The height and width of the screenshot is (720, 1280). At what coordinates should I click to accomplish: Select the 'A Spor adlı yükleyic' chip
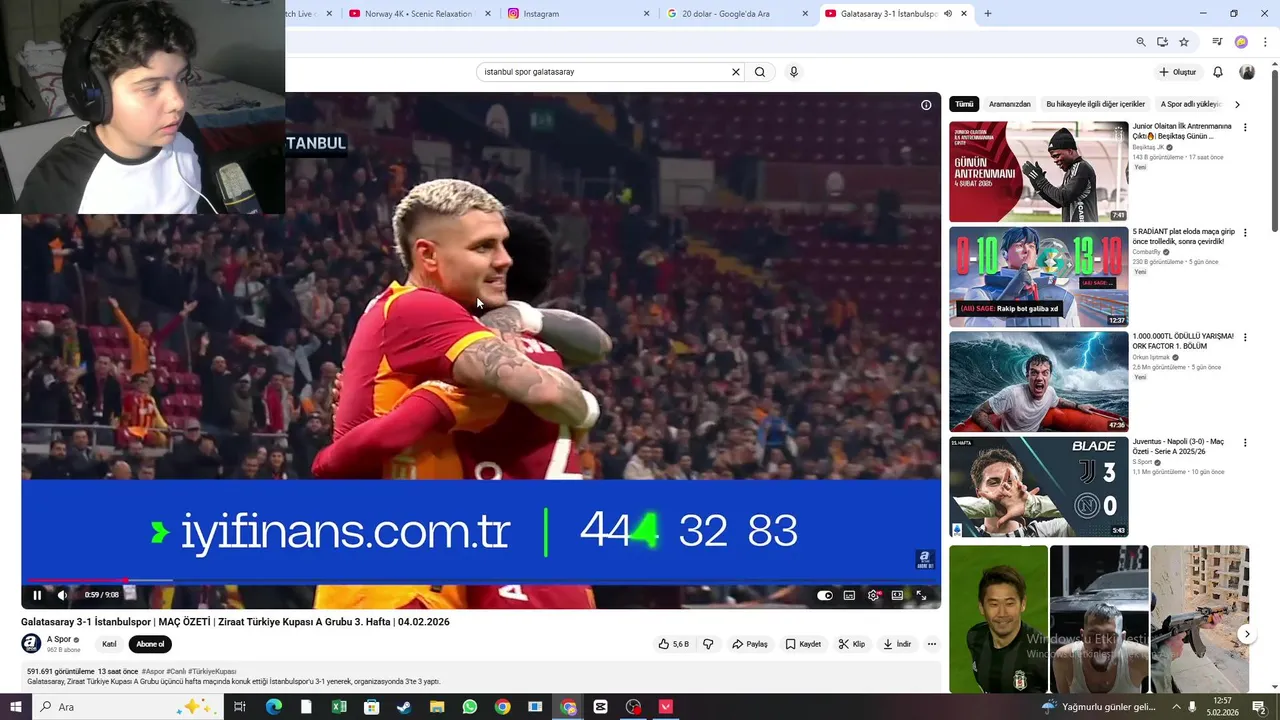pos(1191,104)
